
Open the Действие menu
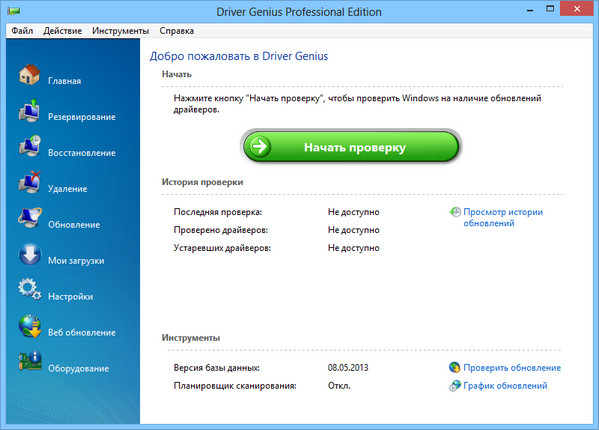click(62, 31)
